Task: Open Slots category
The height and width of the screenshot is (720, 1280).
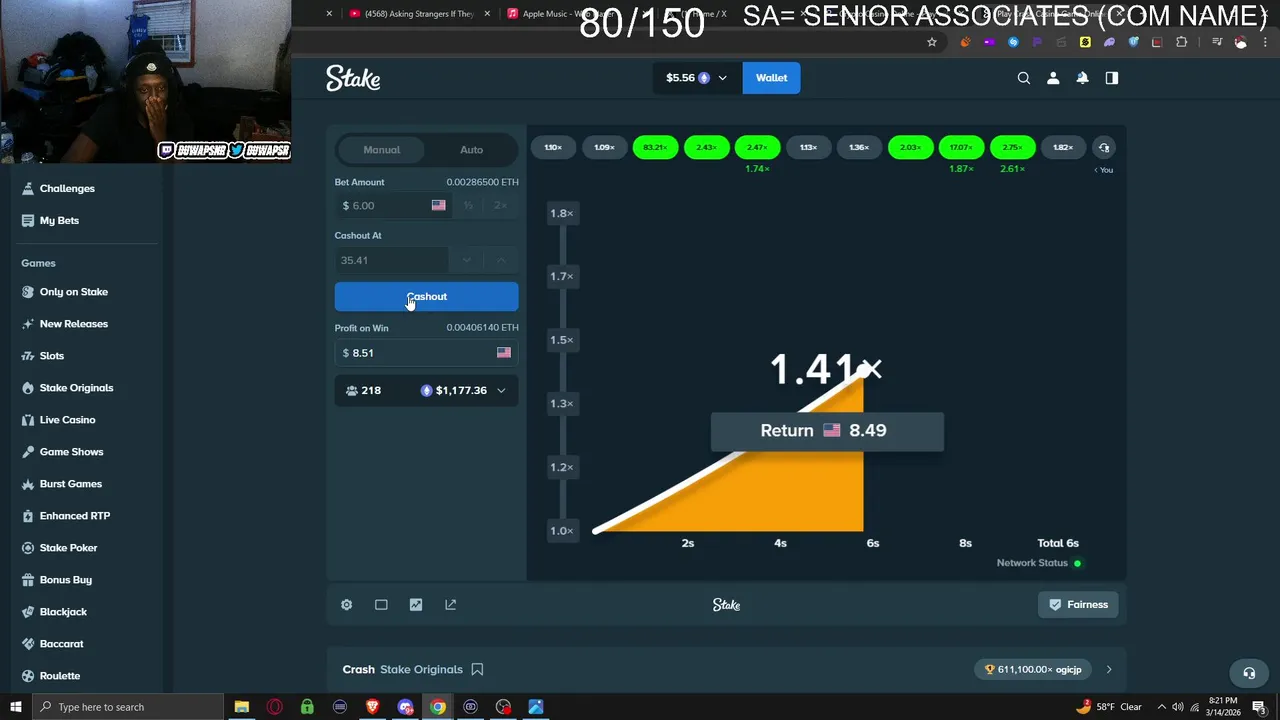Action: tap(51, 356)
